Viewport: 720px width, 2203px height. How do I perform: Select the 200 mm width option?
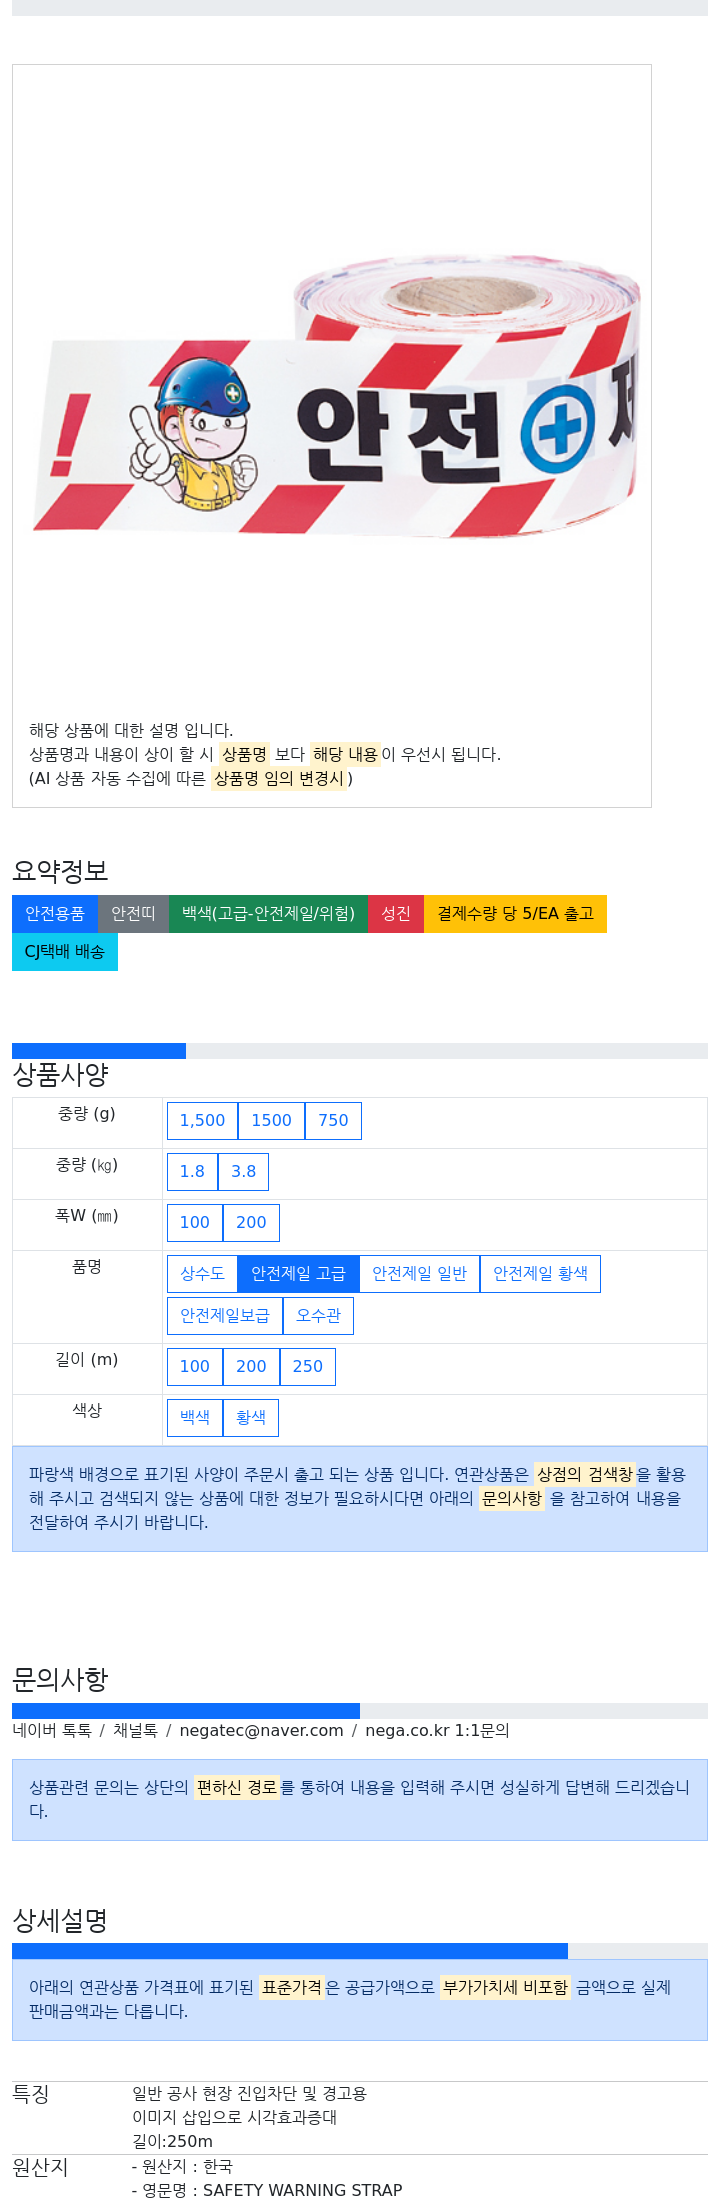point(251,1223)
